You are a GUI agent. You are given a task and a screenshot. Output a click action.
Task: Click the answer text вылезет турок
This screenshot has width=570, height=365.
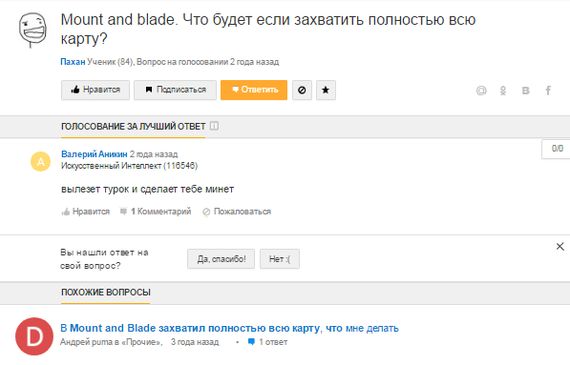147,189
